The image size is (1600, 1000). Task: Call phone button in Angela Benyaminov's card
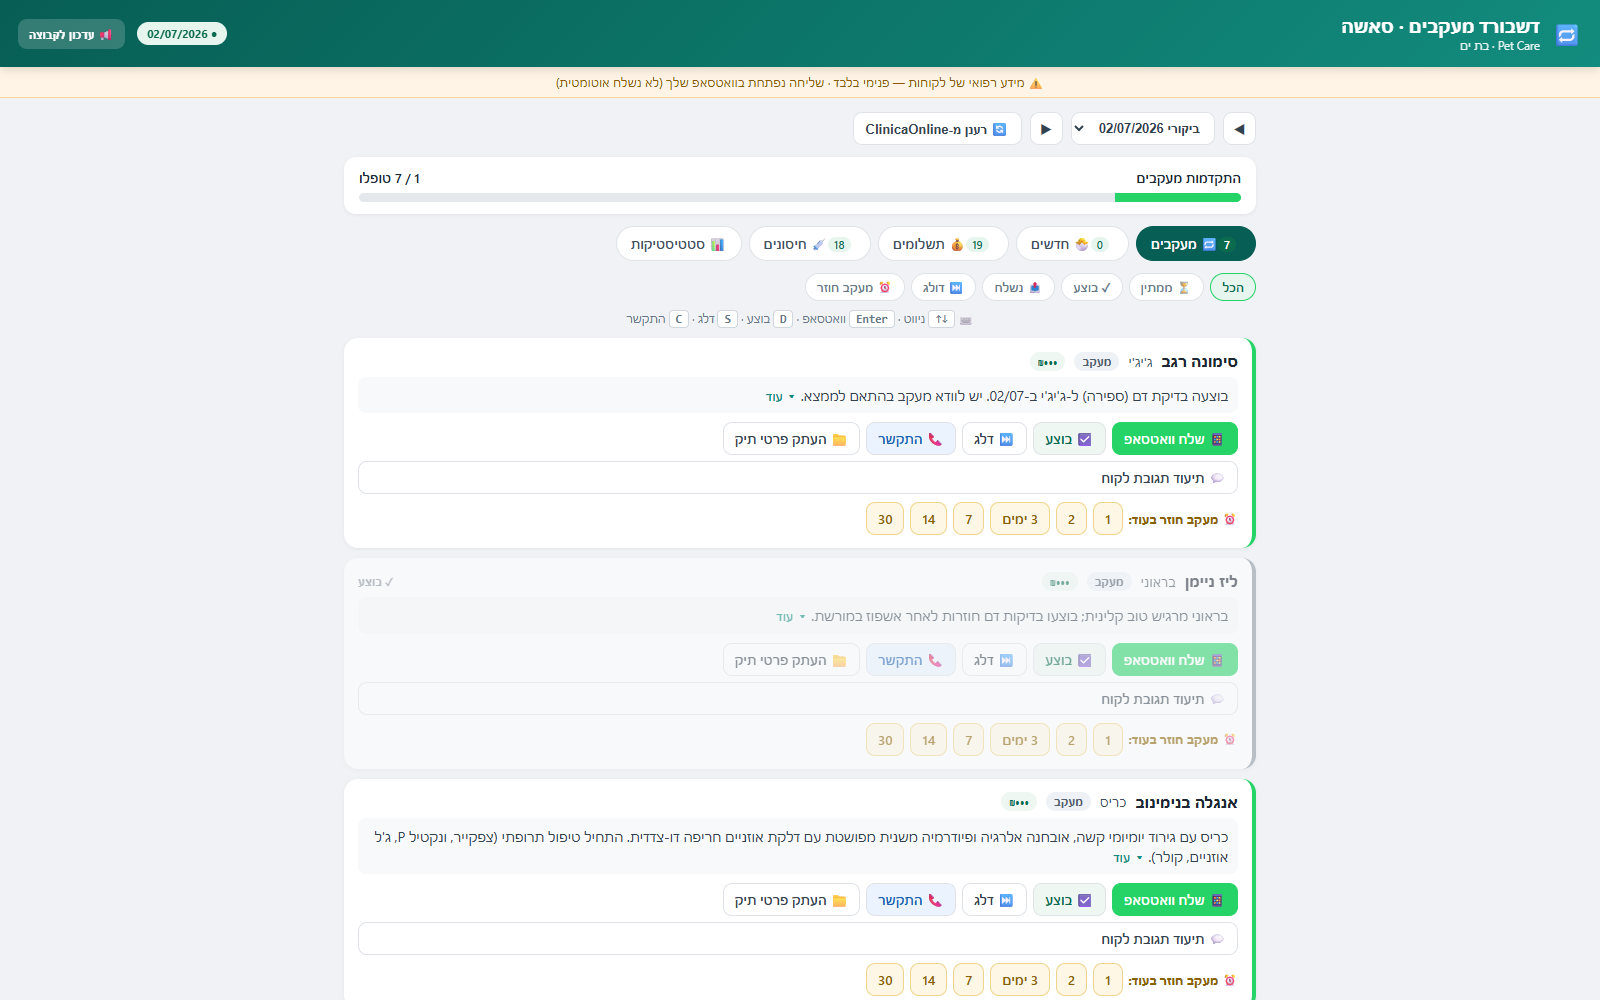(910, 900)
